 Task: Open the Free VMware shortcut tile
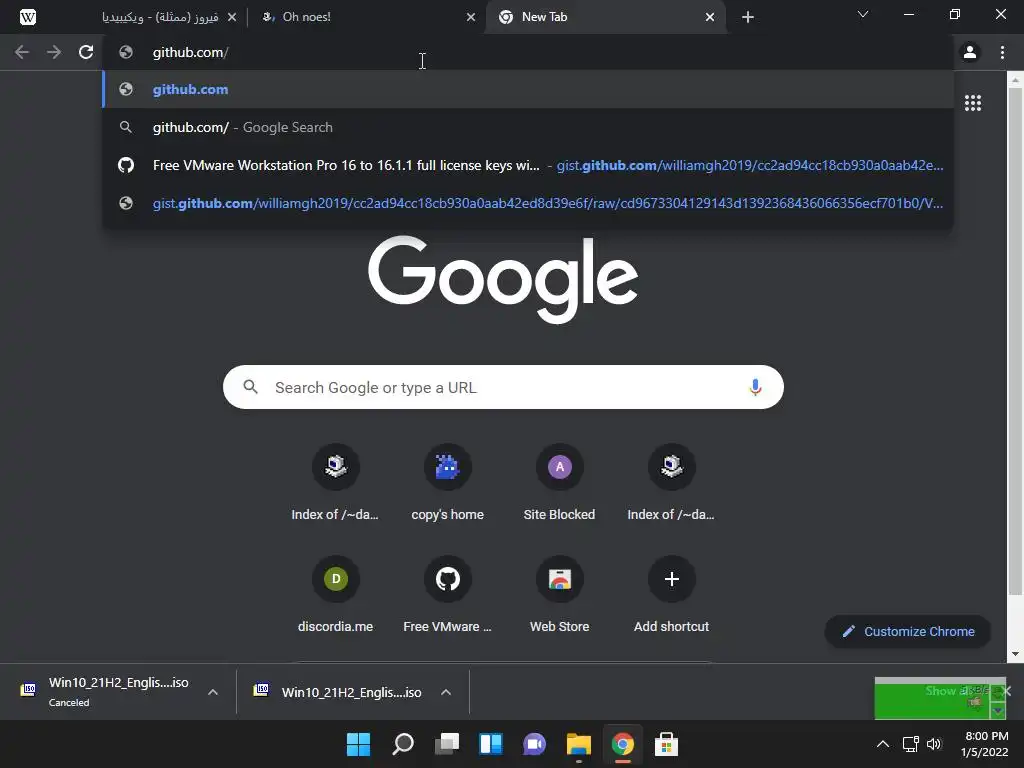[447, 594]
